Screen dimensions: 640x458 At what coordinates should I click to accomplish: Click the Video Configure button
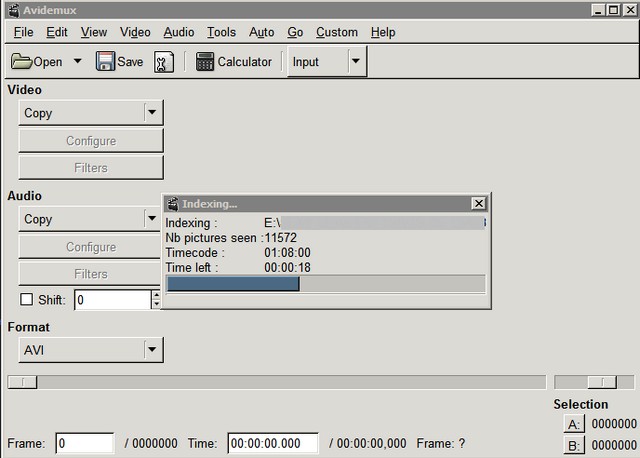pos(91,141)
